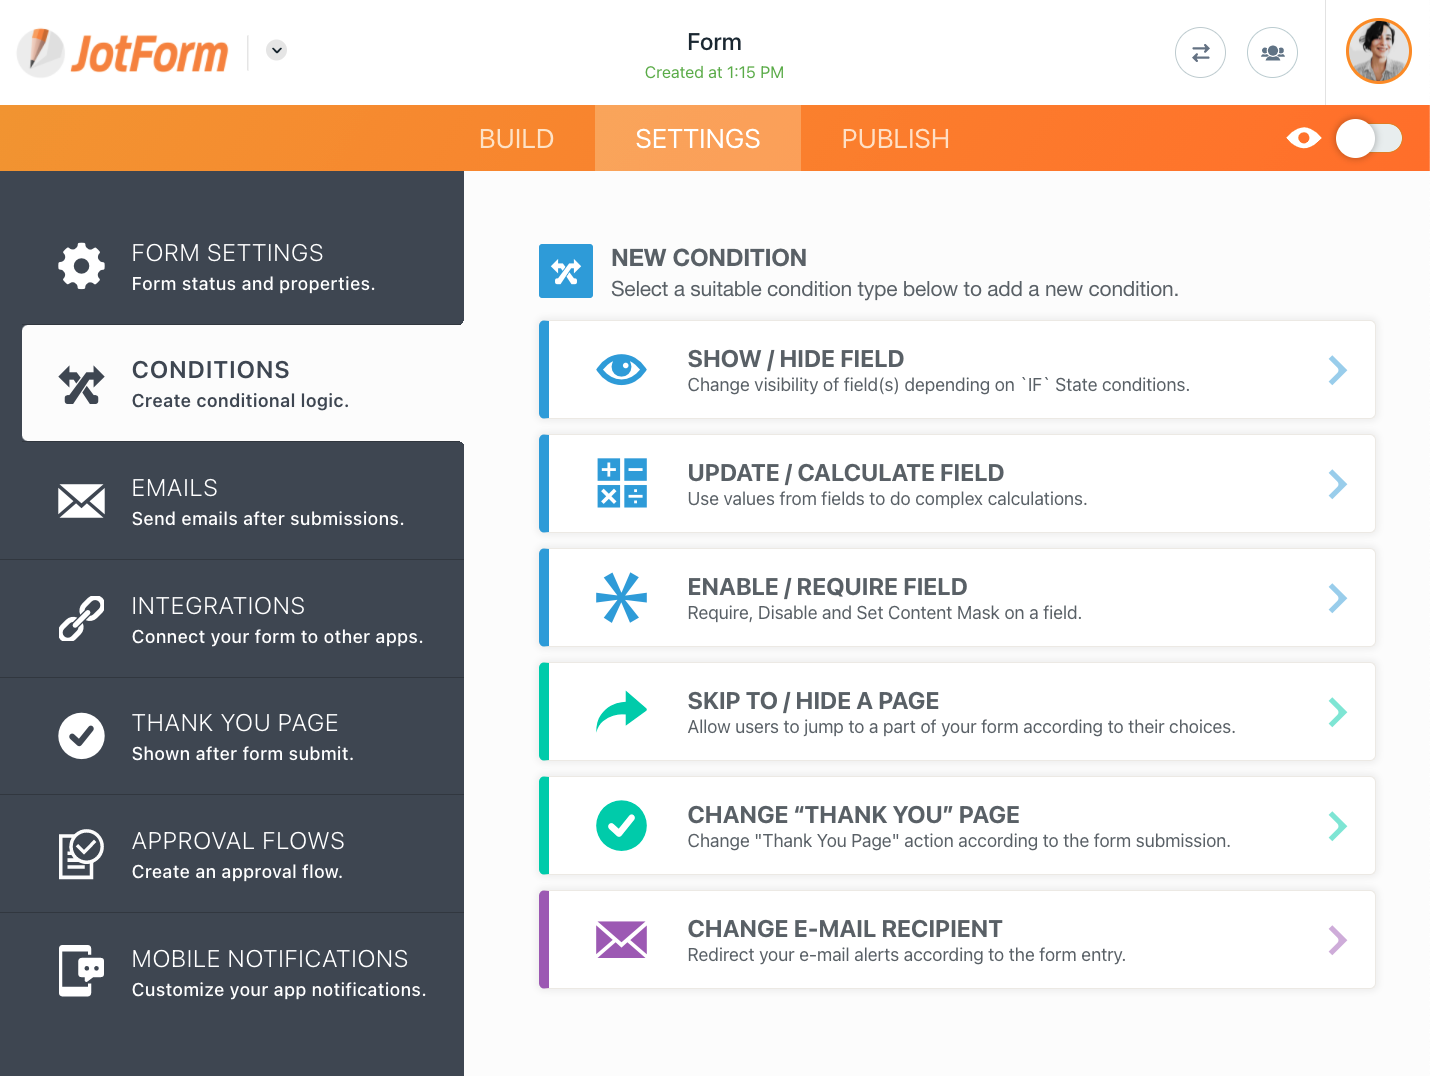1430x1076 pixels.
Task: Click "Form status and properties." subtitle
Action: pyautogui.click(x=253, y=284)
